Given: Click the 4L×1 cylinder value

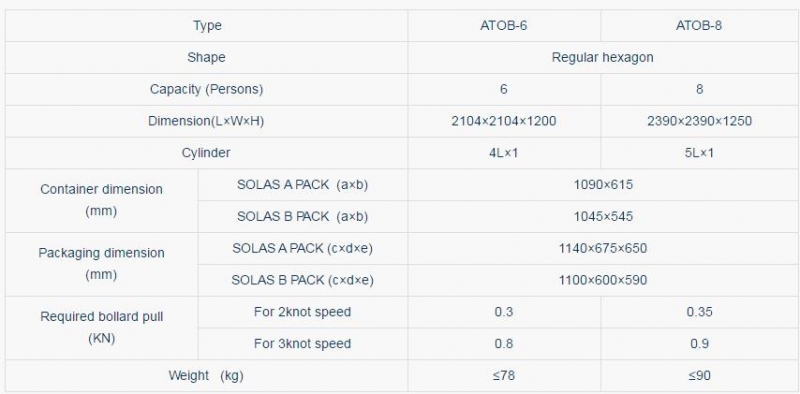Looking at the screenshot, I should point(504,153).
